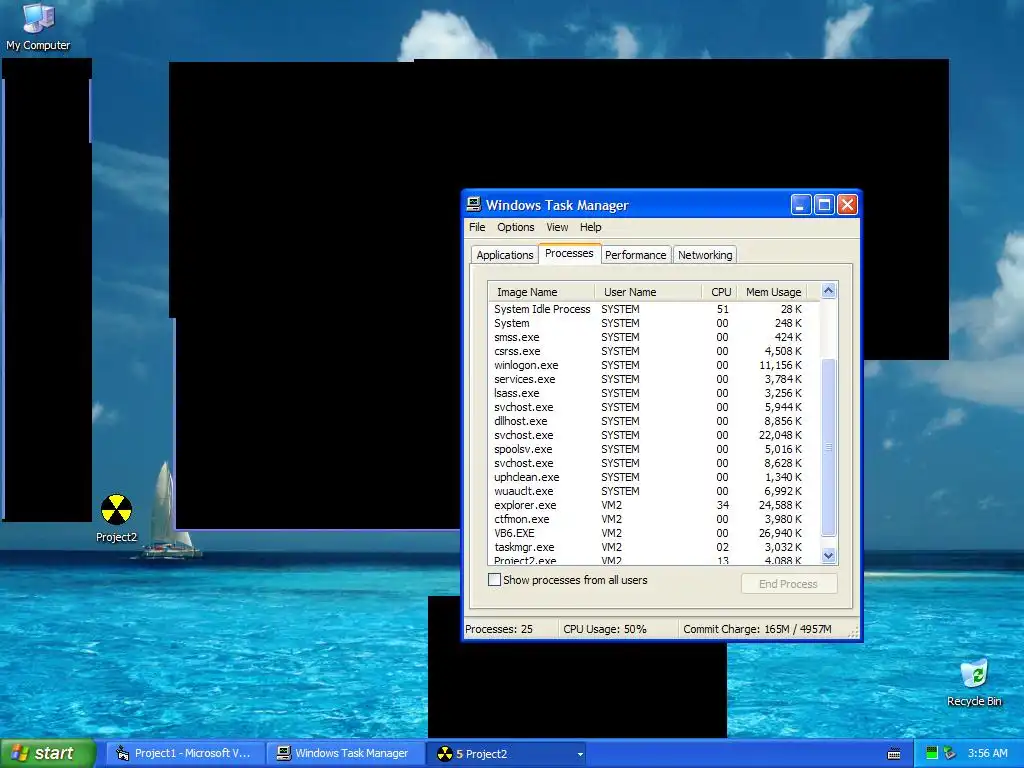Open the File menu

(477, 227)
